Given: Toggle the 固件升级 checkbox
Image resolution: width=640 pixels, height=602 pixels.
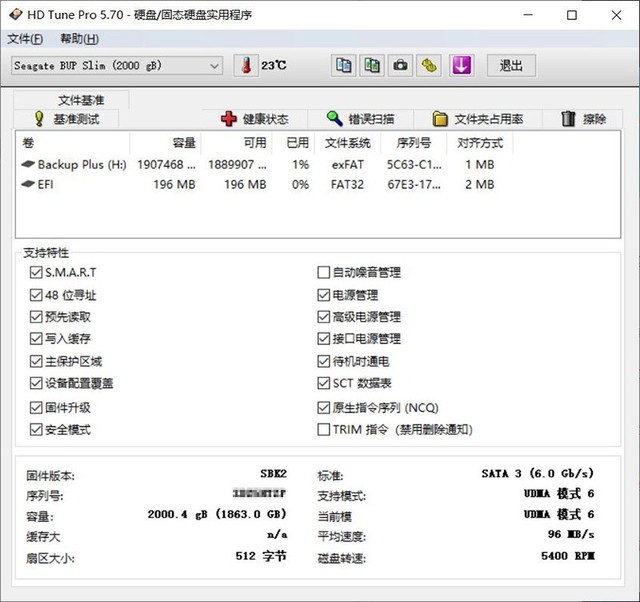Looking at the screenshot, I should [x=36, y=407].
